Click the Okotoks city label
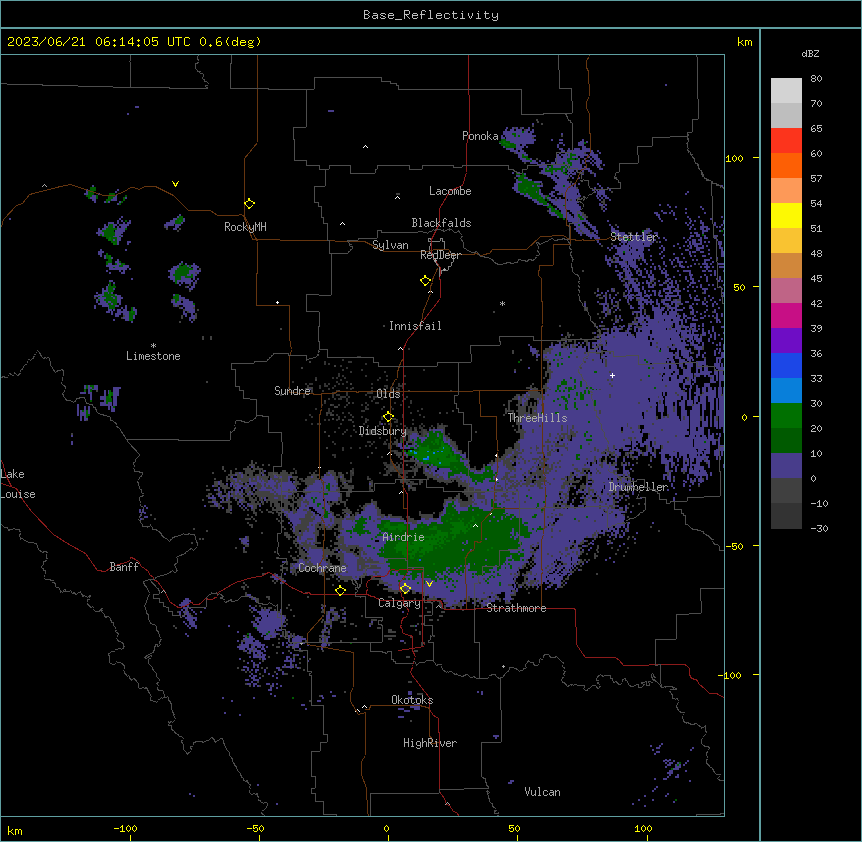The image size is (862, 842). click(412, 700)
